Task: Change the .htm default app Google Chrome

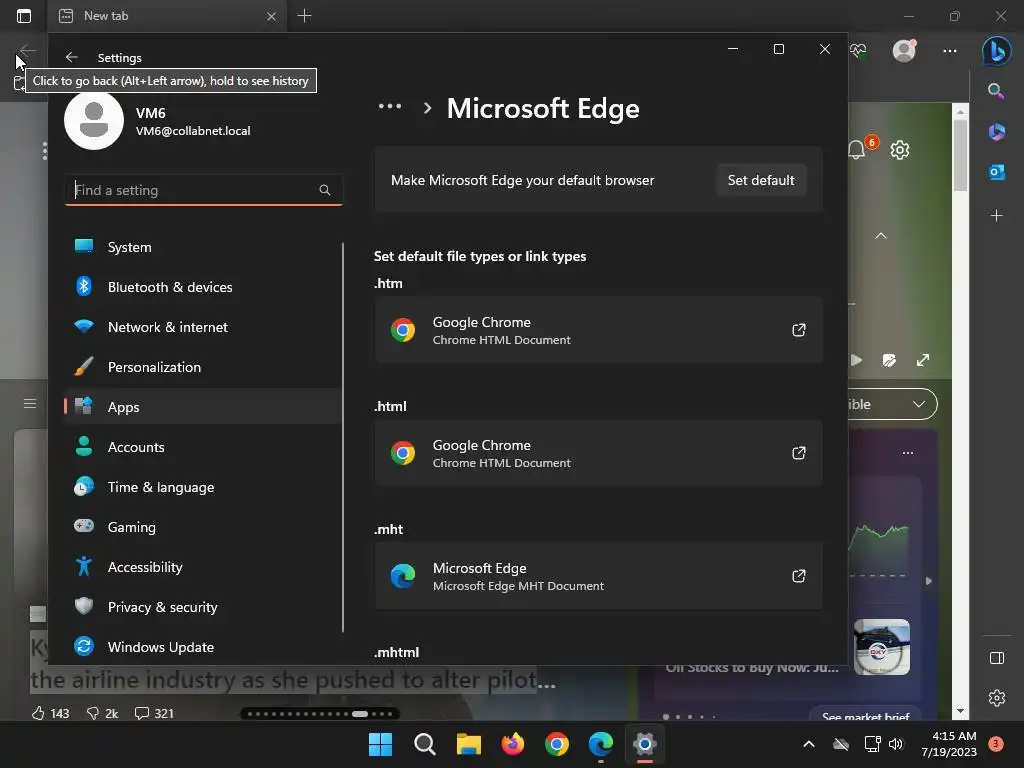Action: (x=598, y=330)
